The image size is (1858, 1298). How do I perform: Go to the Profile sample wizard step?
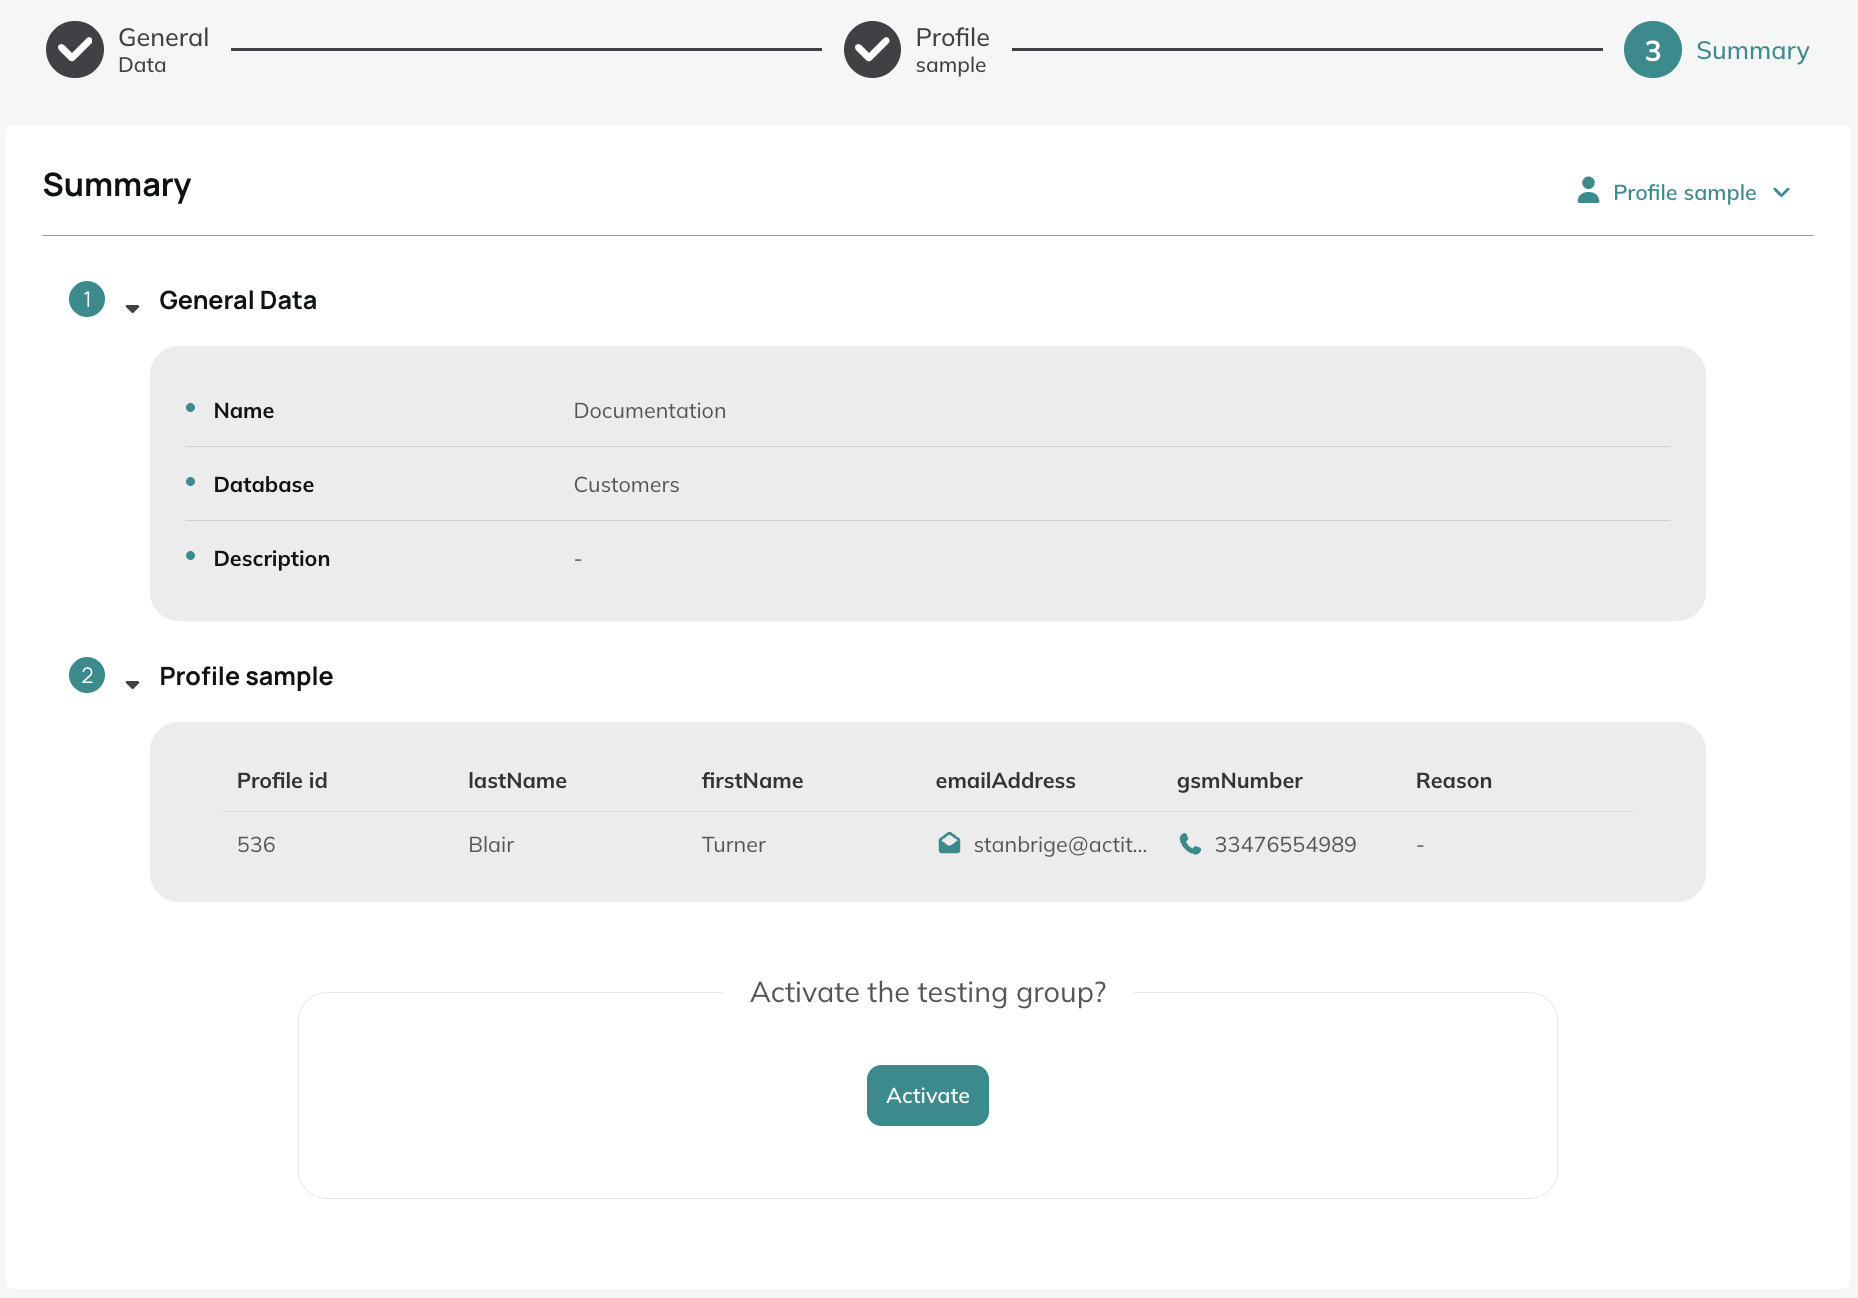(x=952, y=50)
